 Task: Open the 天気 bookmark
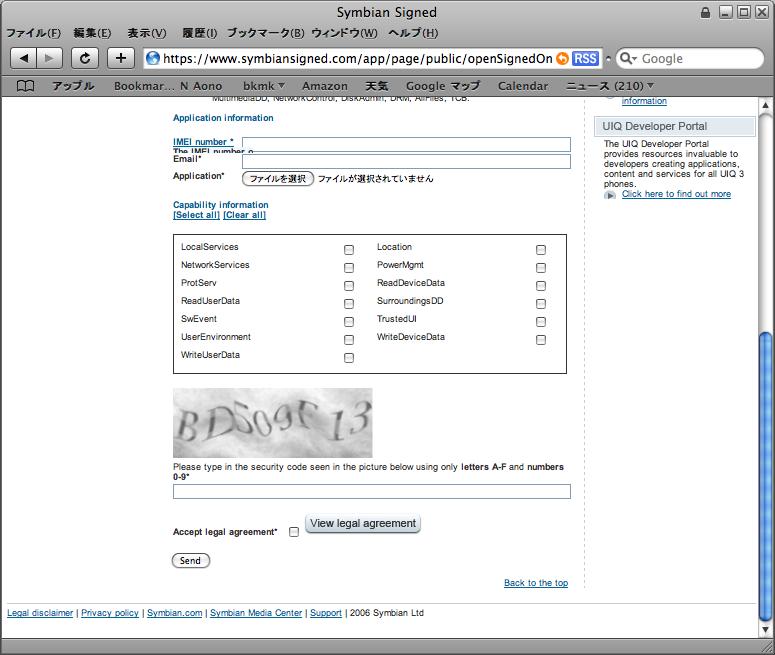[x=377, y=86]
